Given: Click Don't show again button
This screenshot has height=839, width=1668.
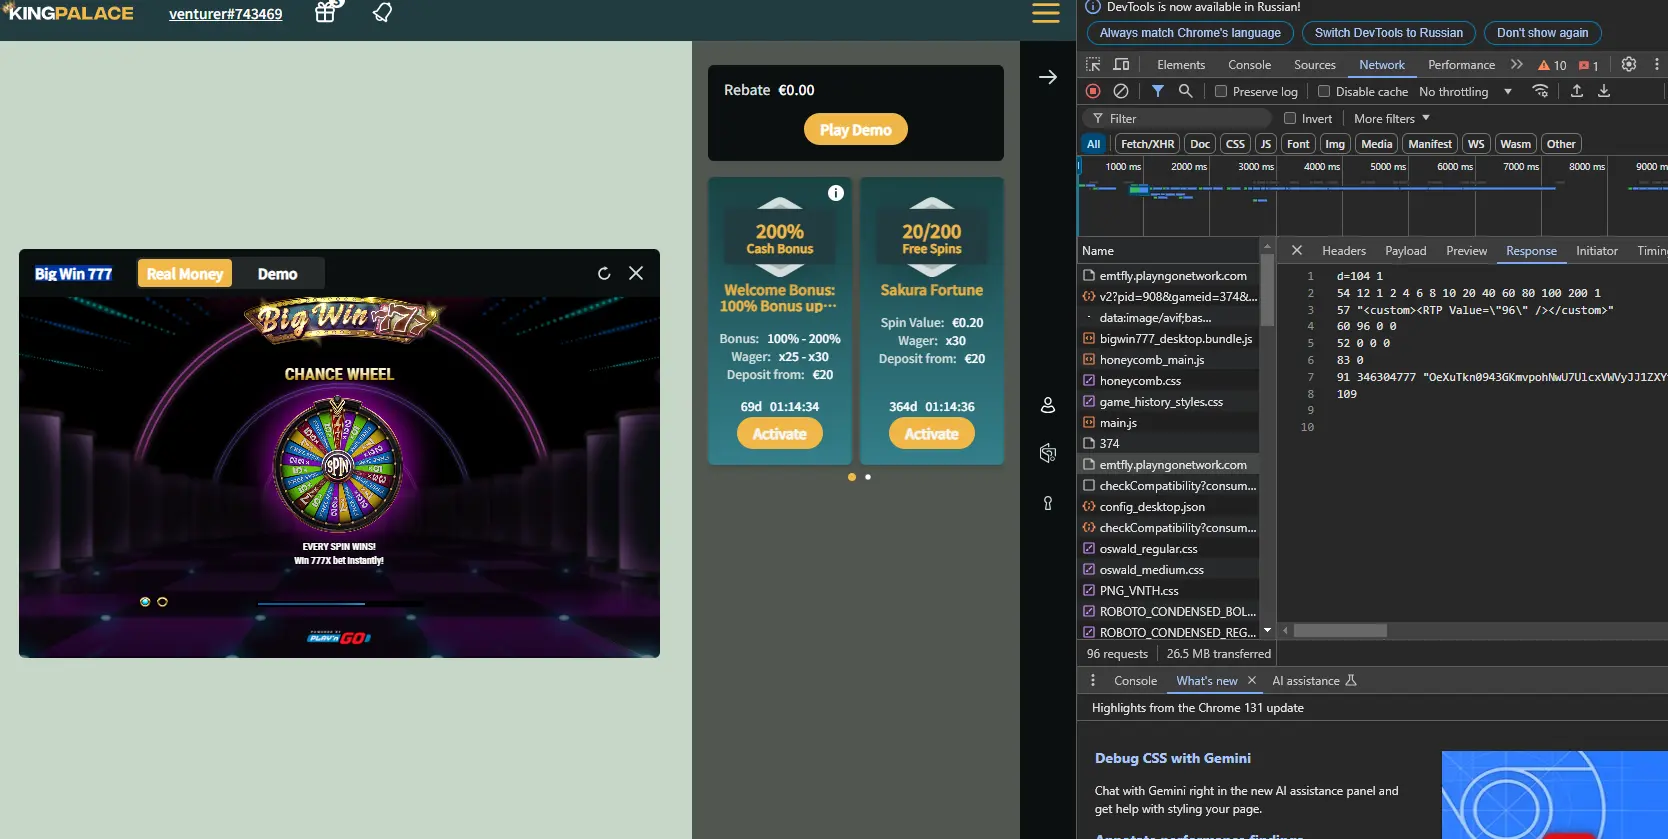Looking at the screenshot, I should click(1543, 33).
